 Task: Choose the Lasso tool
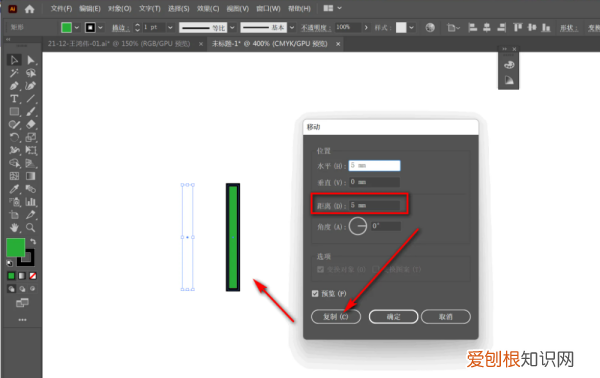[31, 73]
